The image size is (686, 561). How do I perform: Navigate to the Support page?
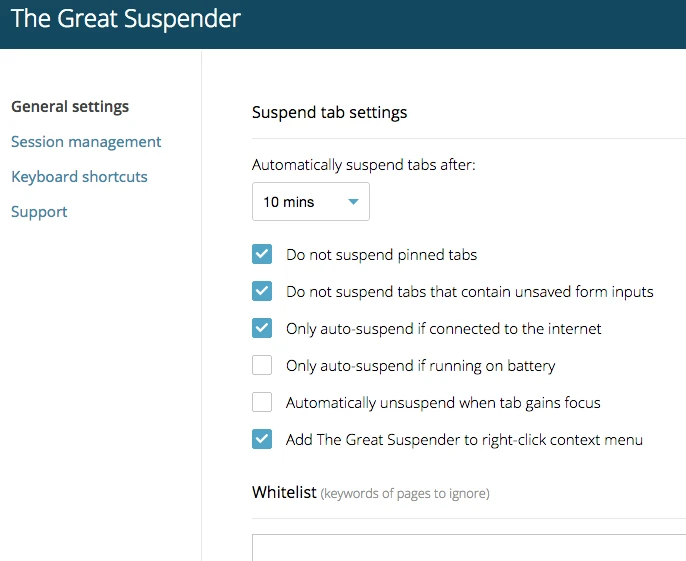[39, 212]
